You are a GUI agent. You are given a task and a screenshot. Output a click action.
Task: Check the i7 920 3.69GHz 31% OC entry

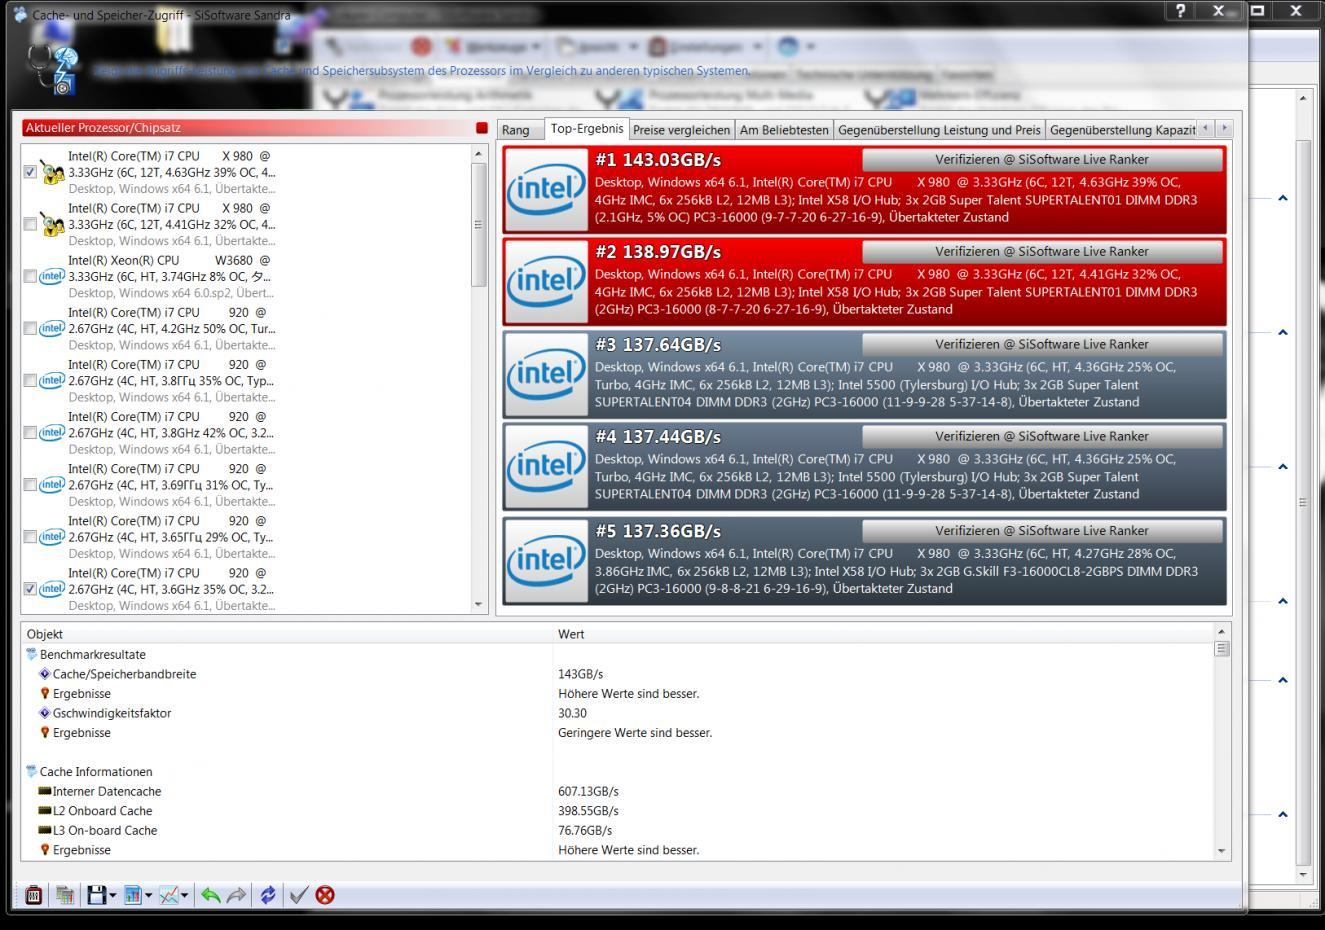pos(30,485)
